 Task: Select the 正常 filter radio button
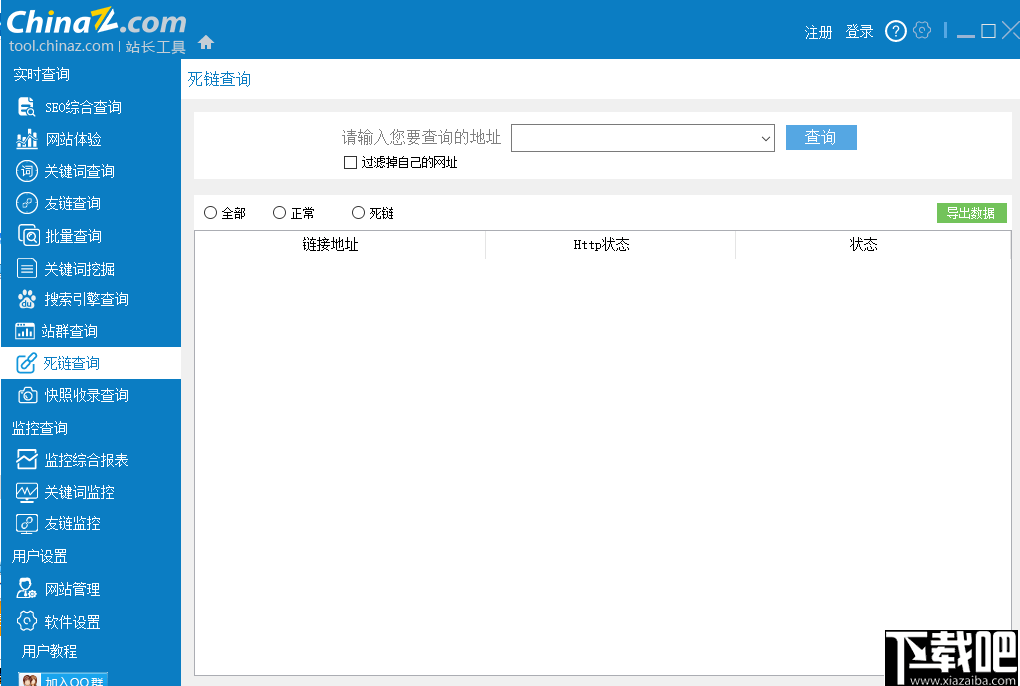(x=280, y=212)
